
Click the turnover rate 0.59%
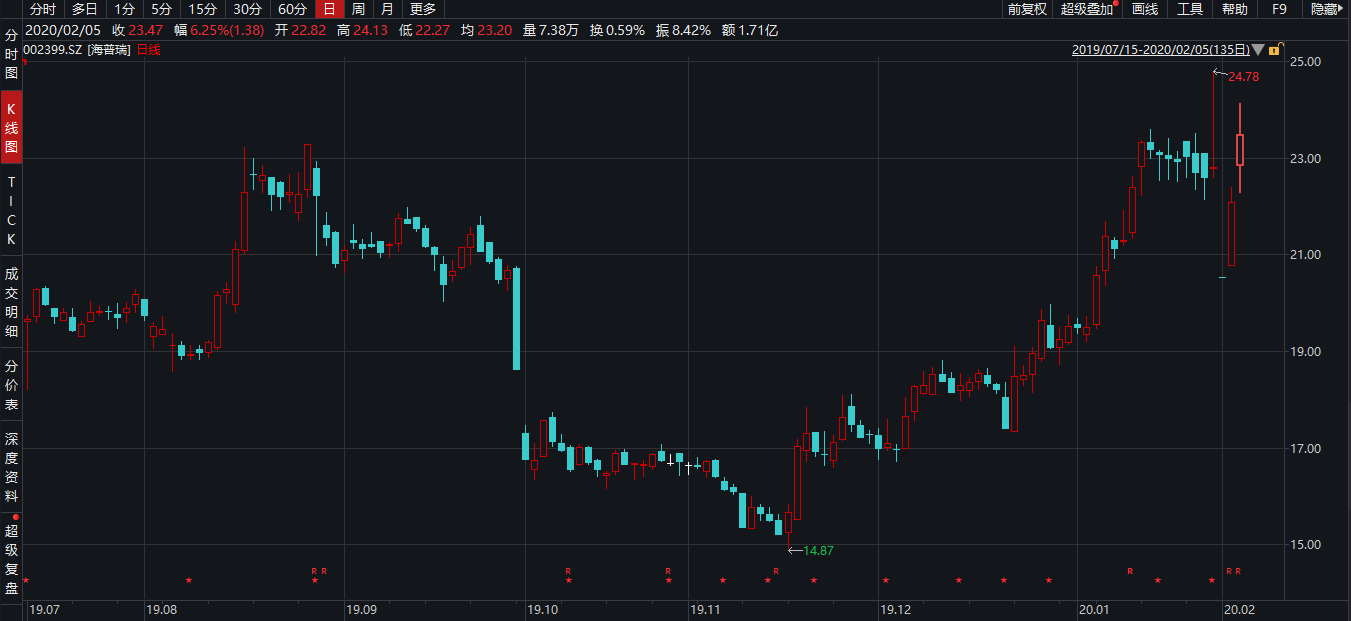[x=626, y=30]
